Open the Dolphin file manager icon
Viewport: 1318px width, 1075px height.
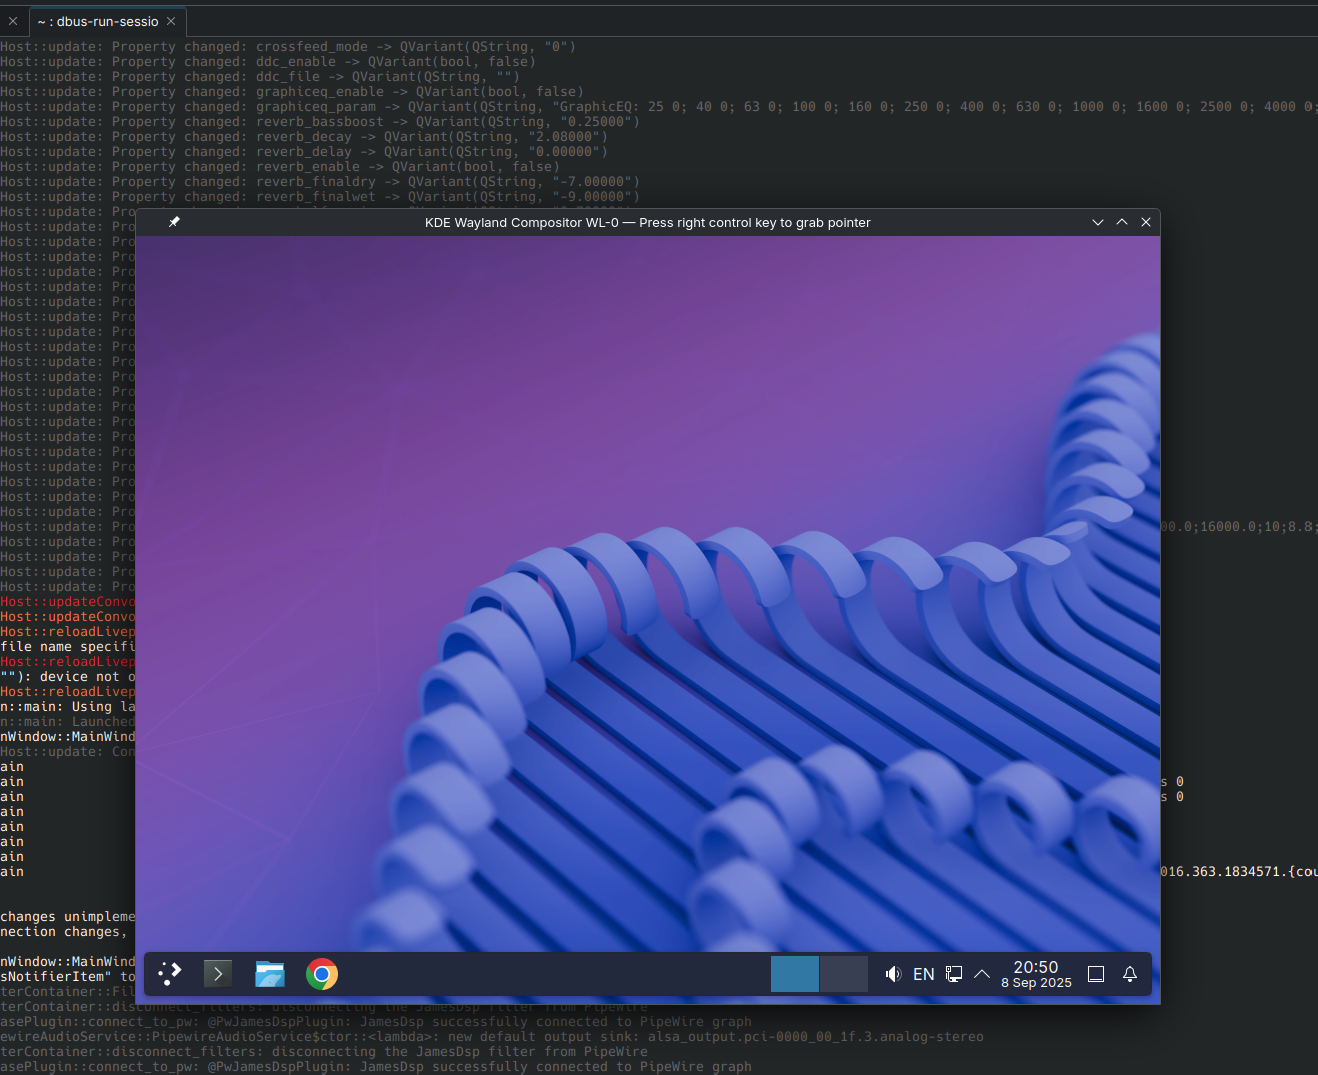[270, 974]
